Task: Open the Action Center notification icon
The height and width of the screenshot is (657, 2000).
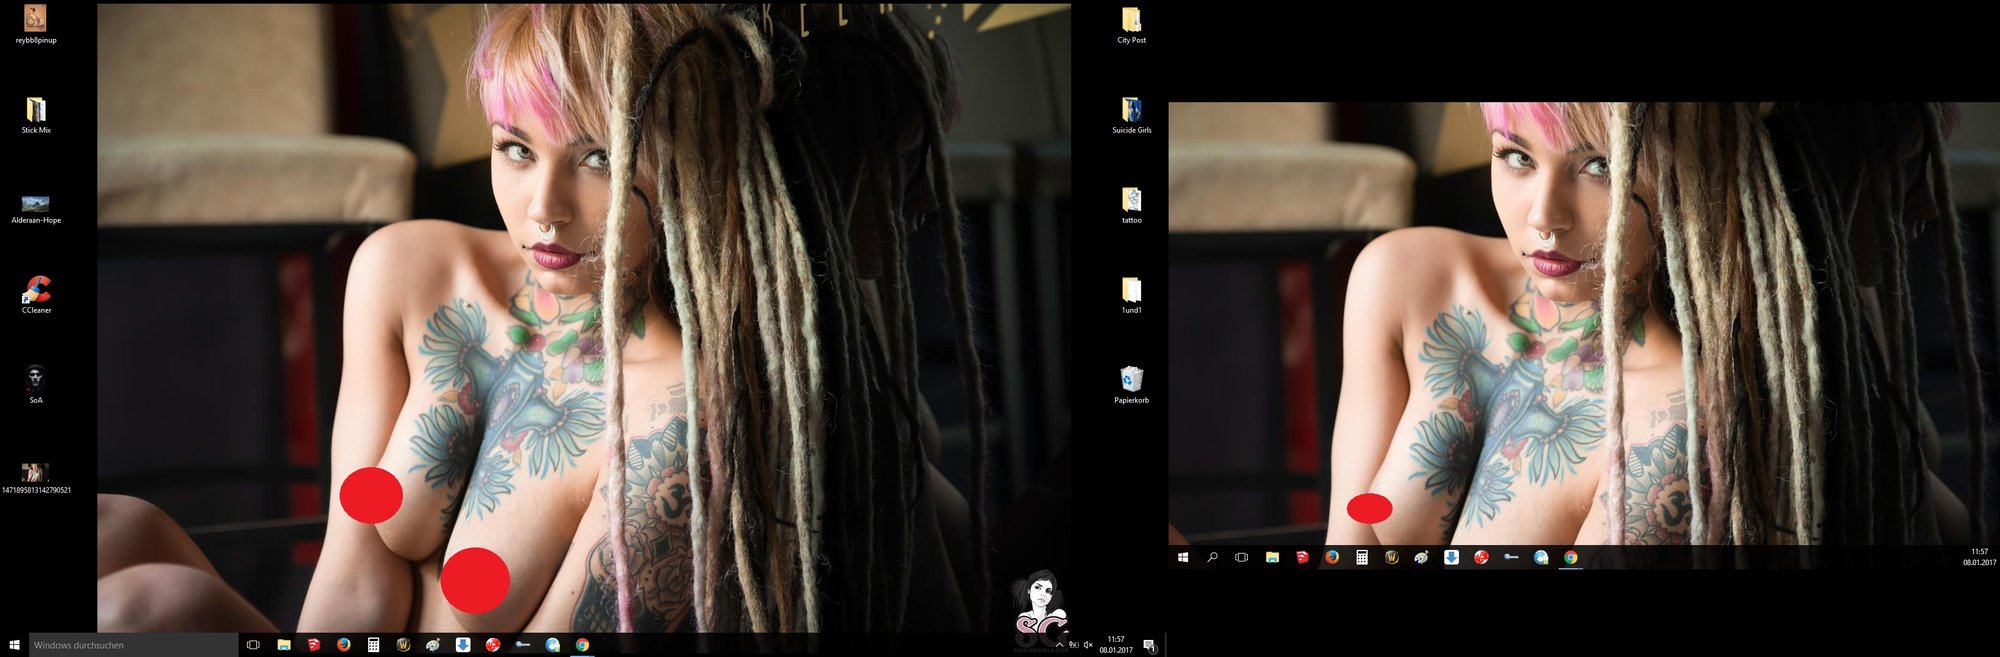Action: [1149, 645]
